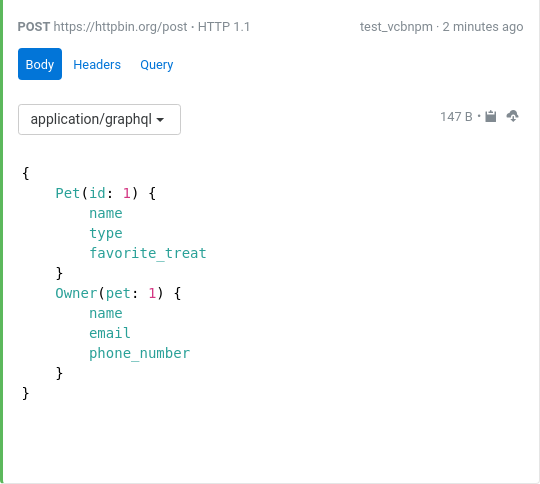Click the https://httpbin.org/post URL text
Image resolution: width=540 pixels, height=484 pixels.
120,27
